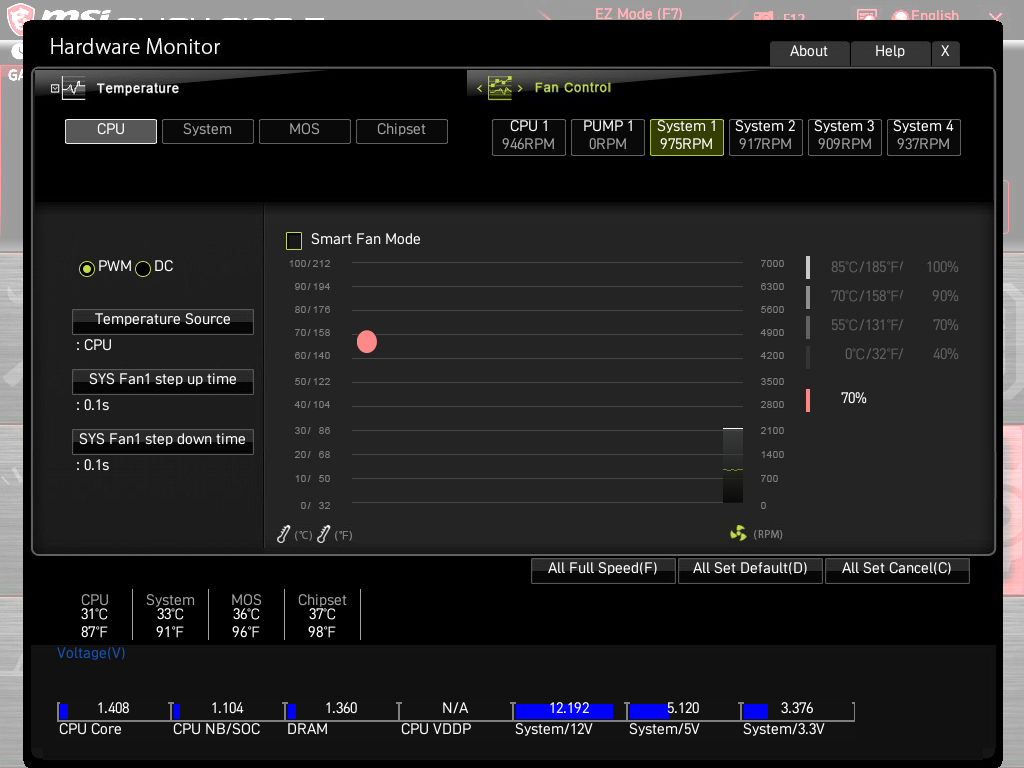
Task: Click All Set Default(D) button
Action: [750, 569]
